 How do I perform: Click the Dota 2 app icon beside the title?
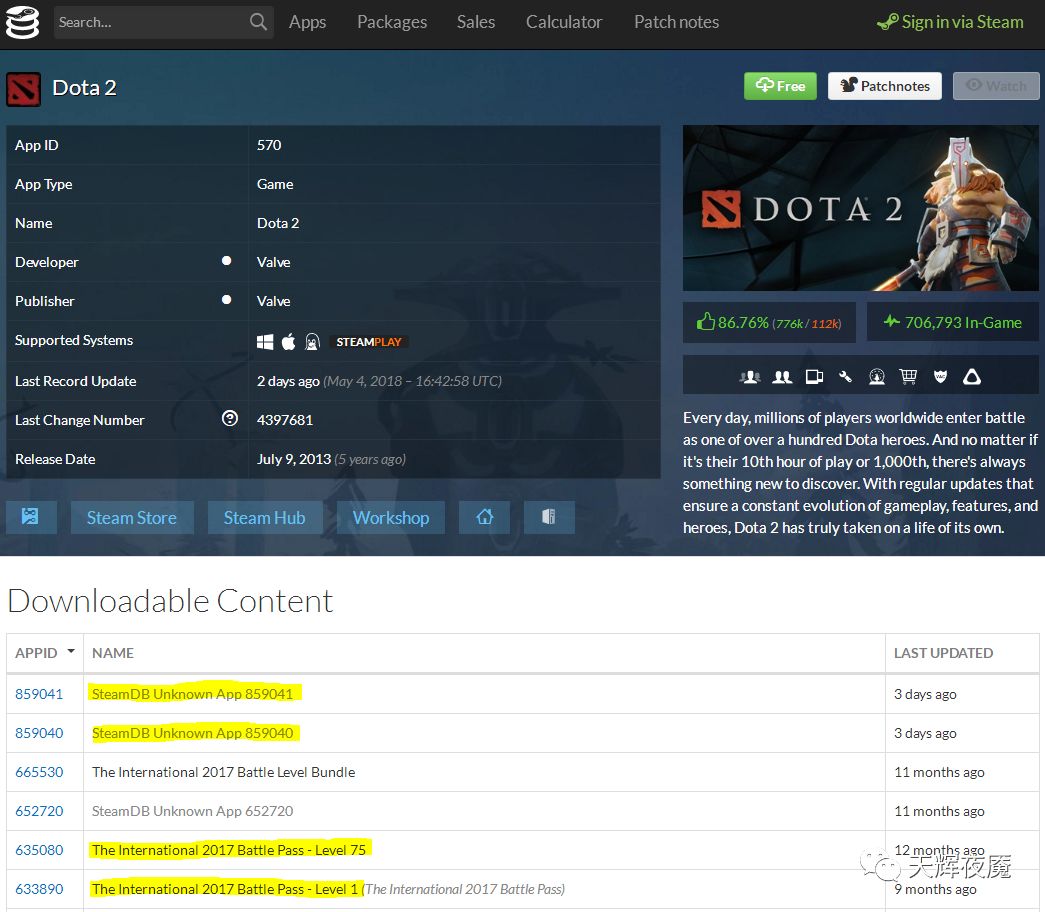click(x=23, y=89)
